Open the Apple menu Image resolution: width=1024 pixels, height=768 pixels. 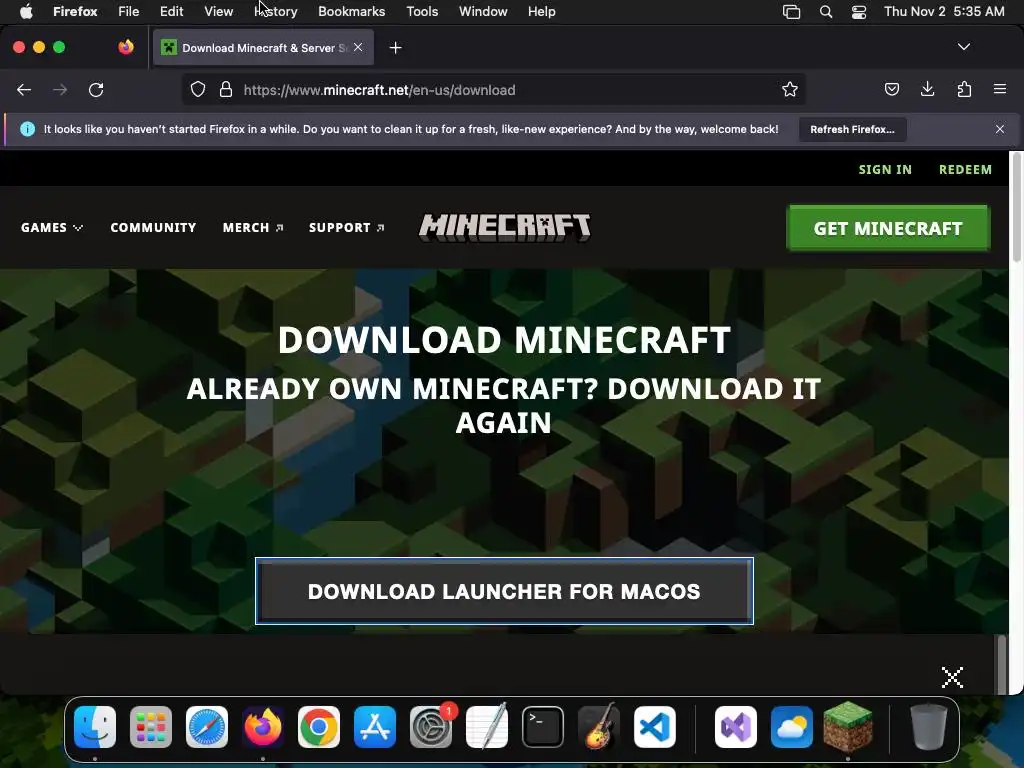tap(26, 11)
